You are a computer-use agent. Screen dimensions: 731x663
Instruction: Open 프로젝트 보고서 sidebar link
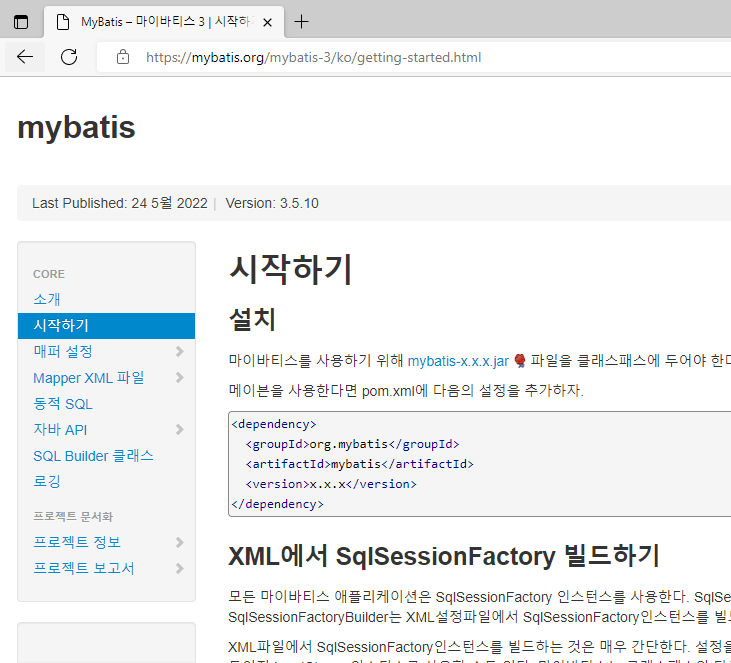pyautogui.click(x=84, y=568)
